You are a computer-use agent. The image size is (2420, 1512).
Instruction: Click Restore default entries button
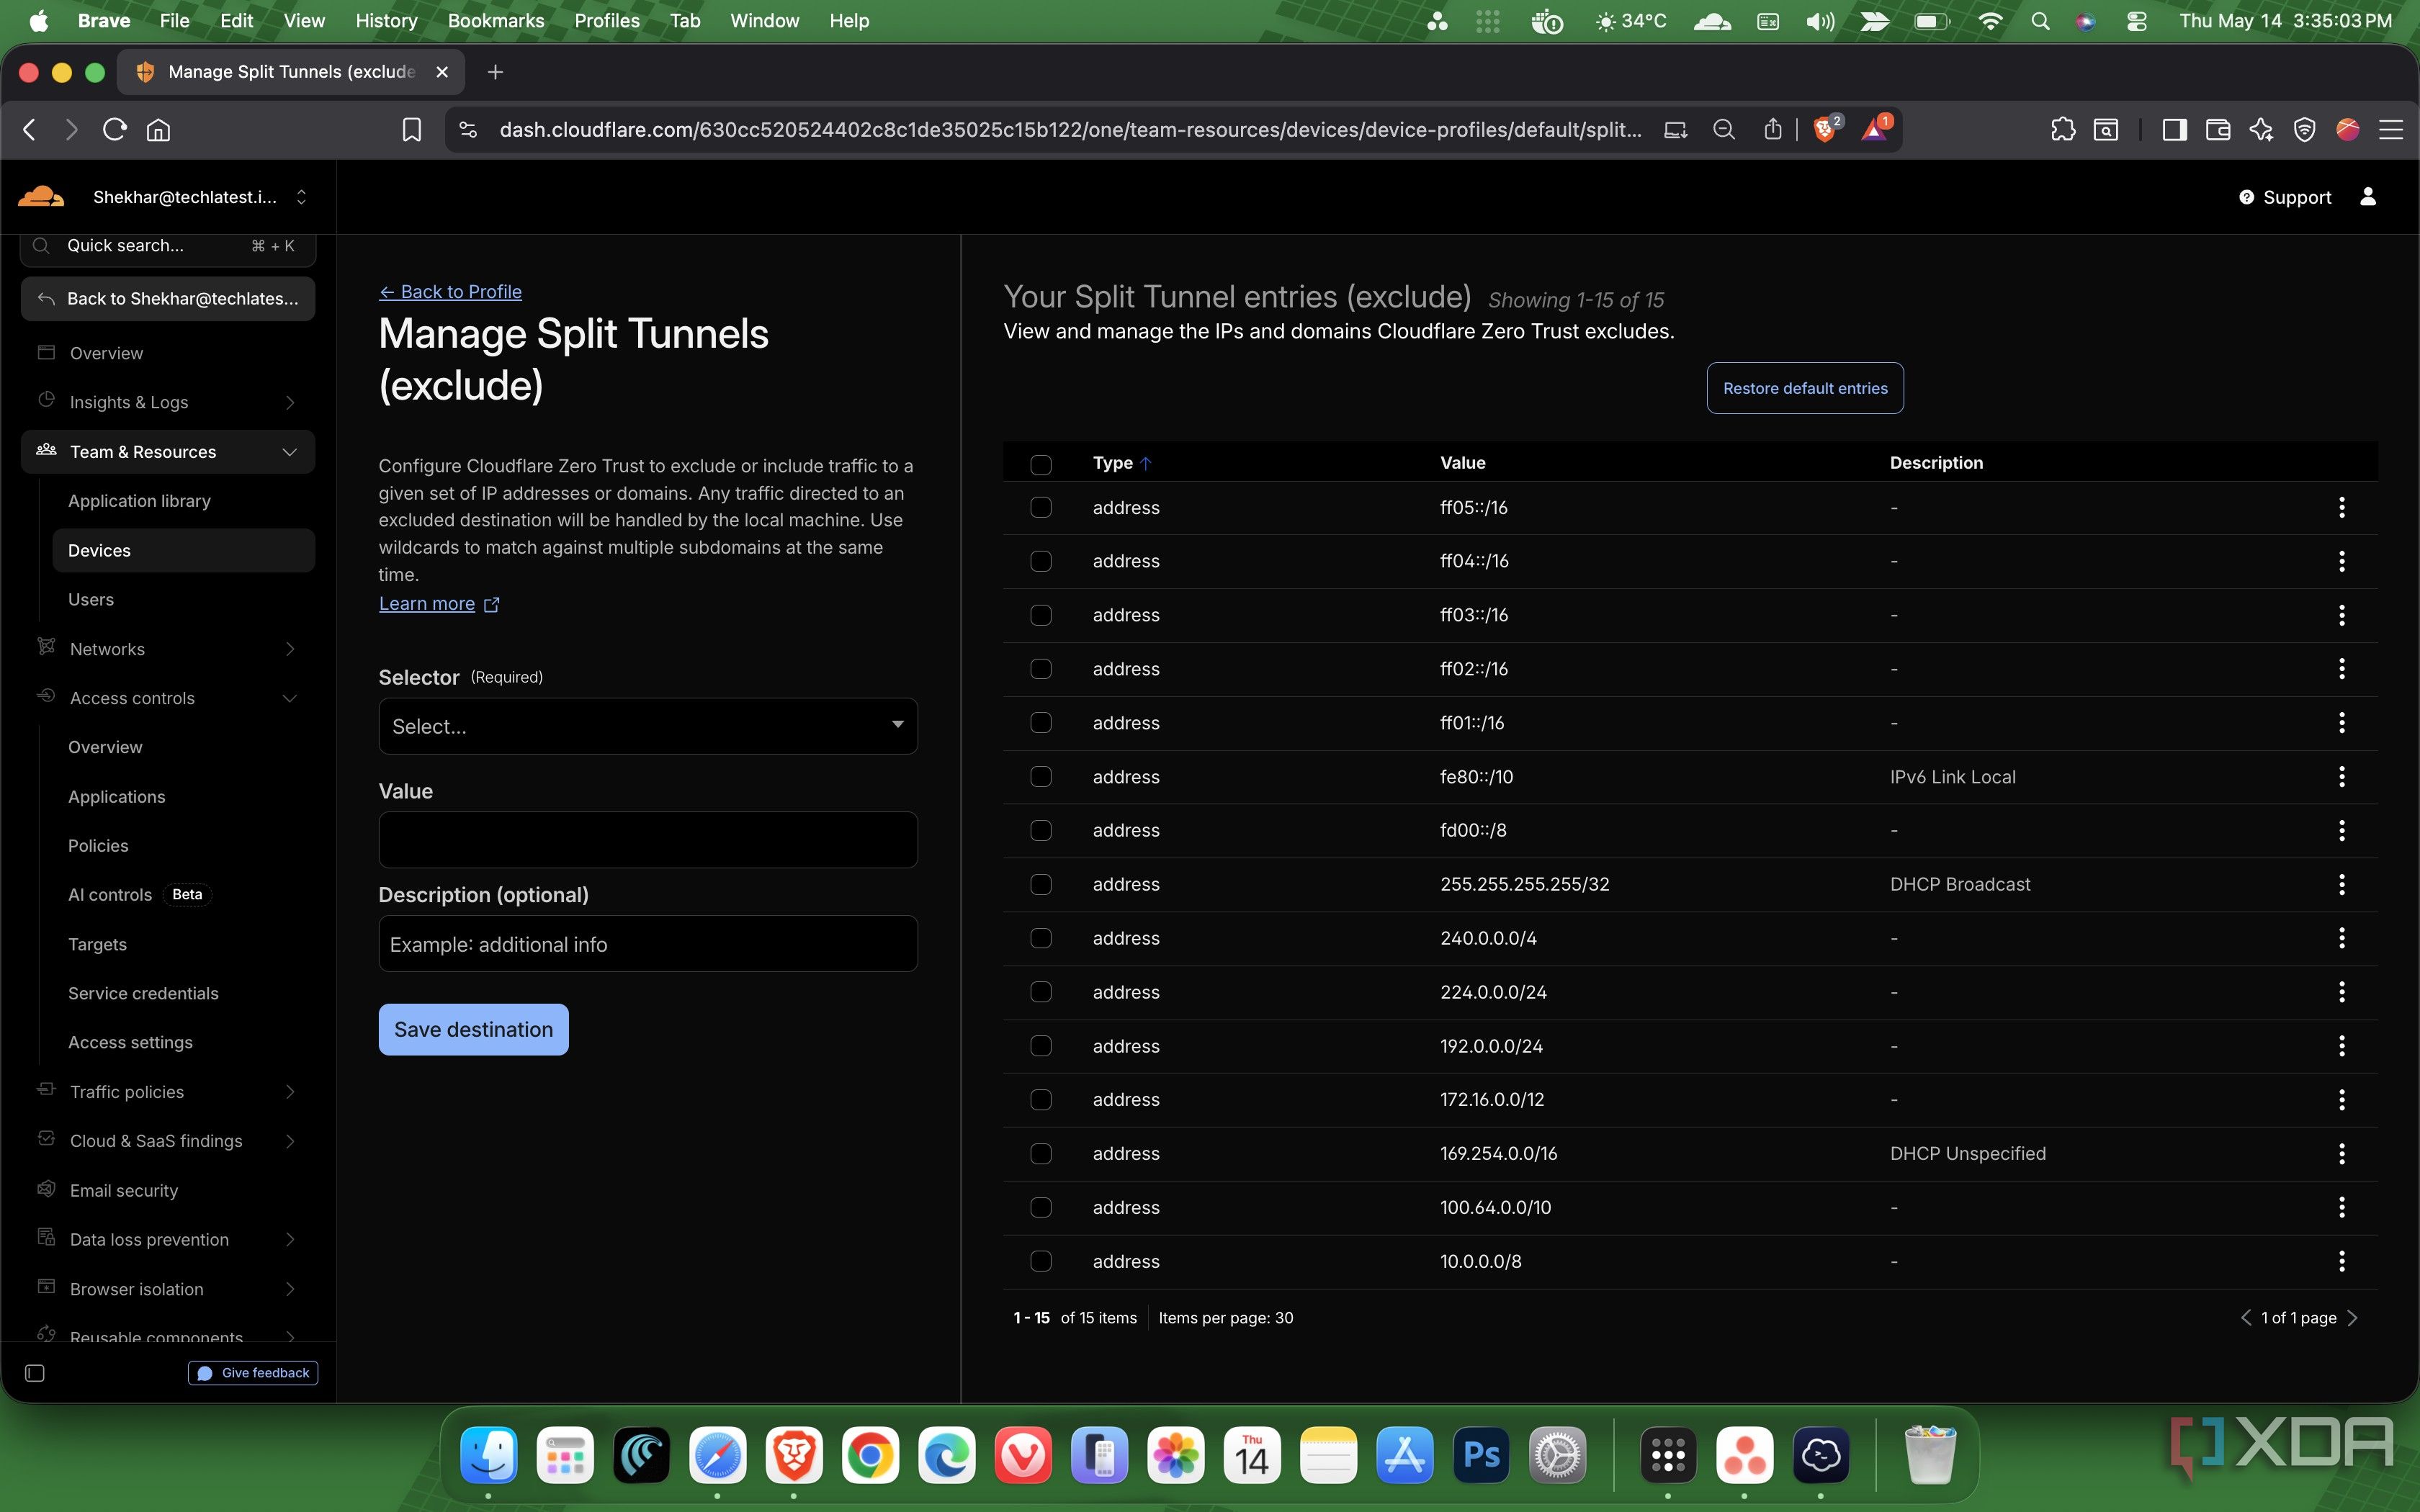coord(1805,388)
